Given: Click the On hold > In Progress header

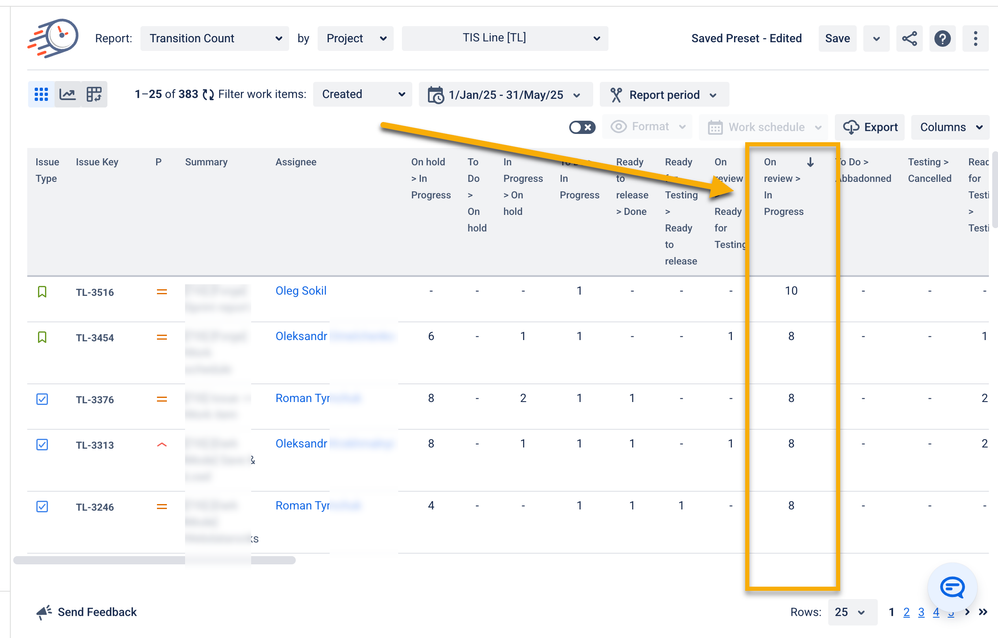Looking at the screenshot, I should 431,178.
